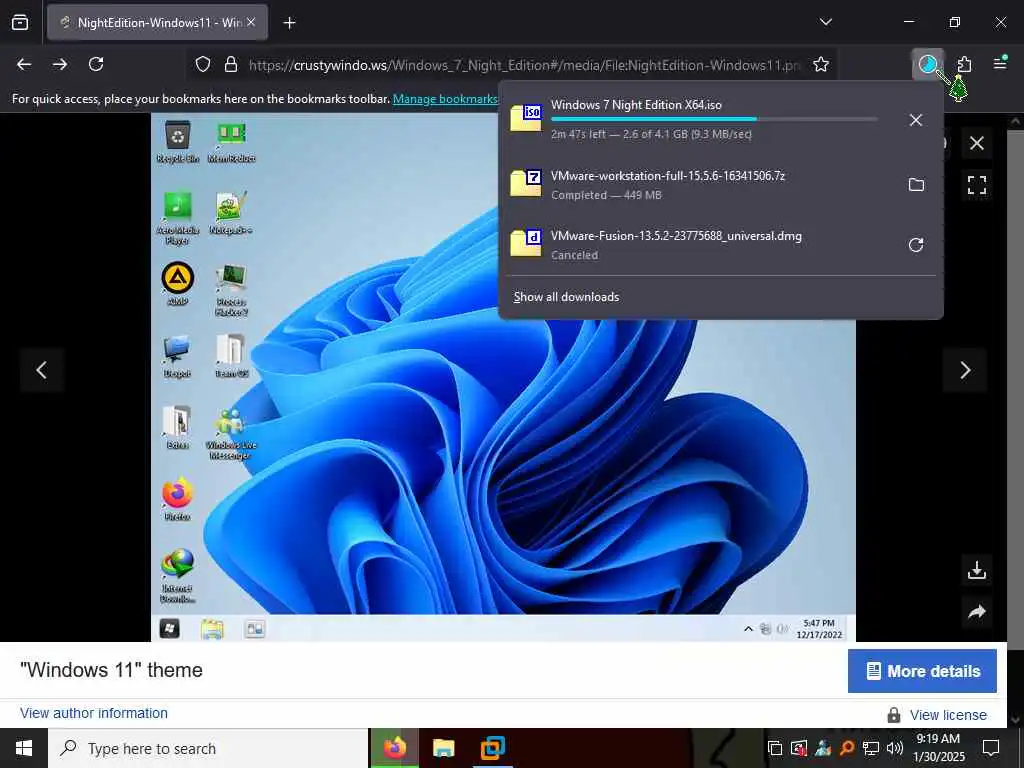1024x768 pixels.
Task: Click the taskbar clock showing 9:19 AM
Action: [x=938, y=748]
